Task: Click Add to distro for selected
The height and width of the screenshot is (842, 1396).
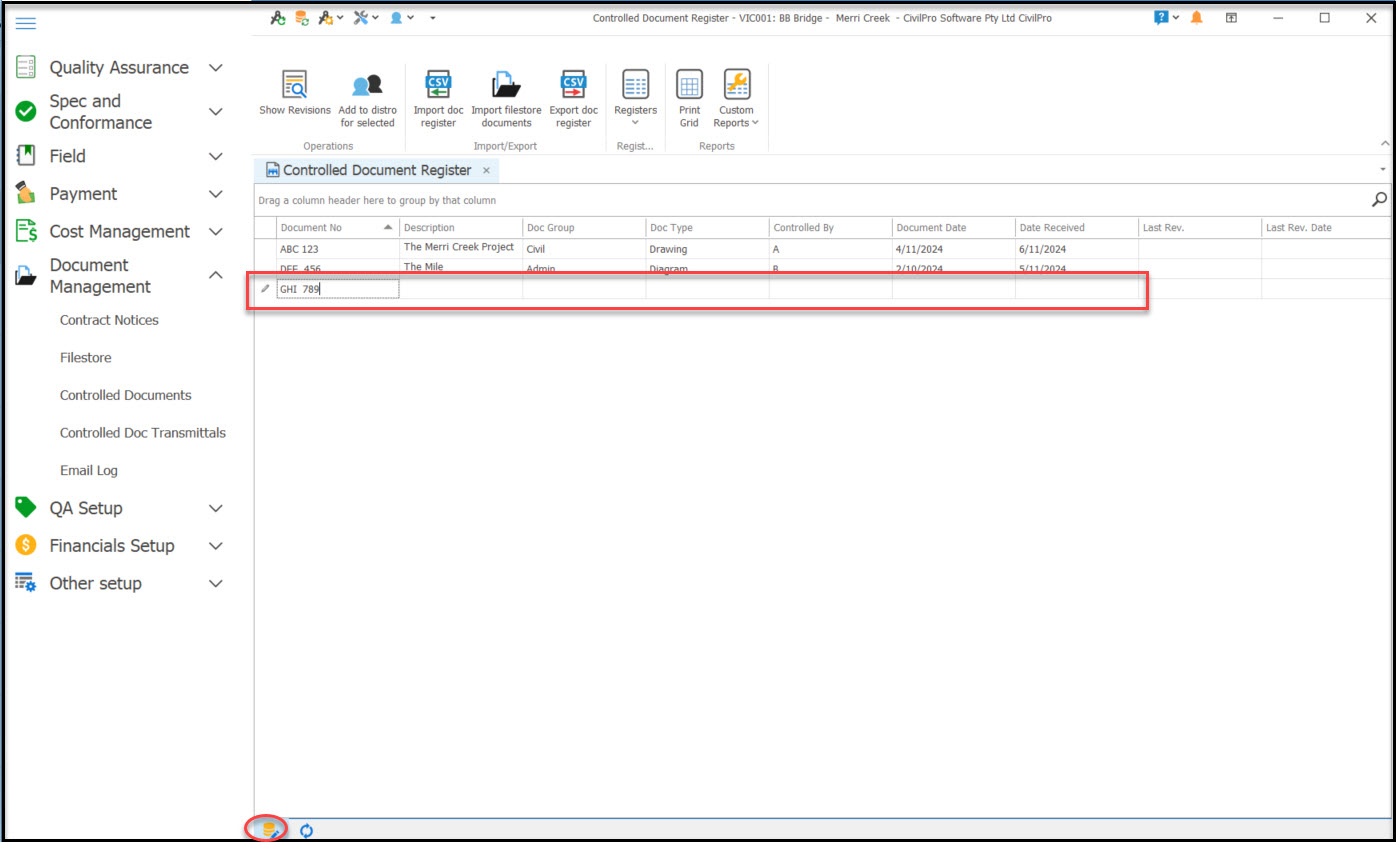Action: (367, 86)
